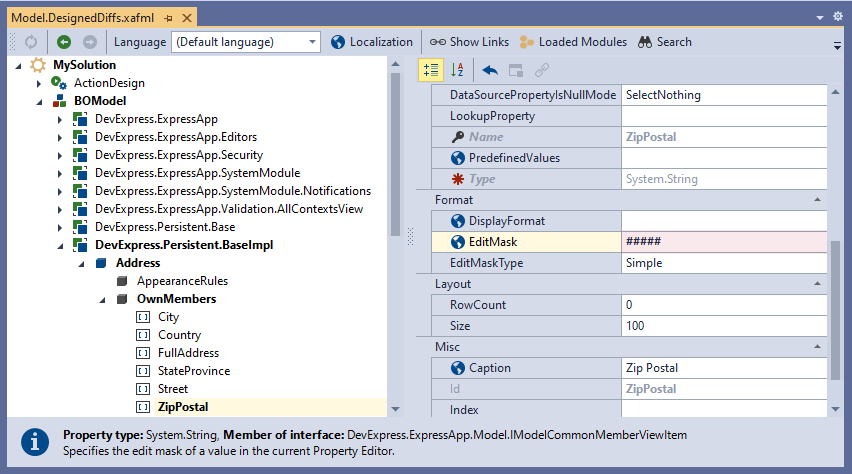852x474 pixels.
Task: Select the Address class item
Action: [x=138, y=263]
